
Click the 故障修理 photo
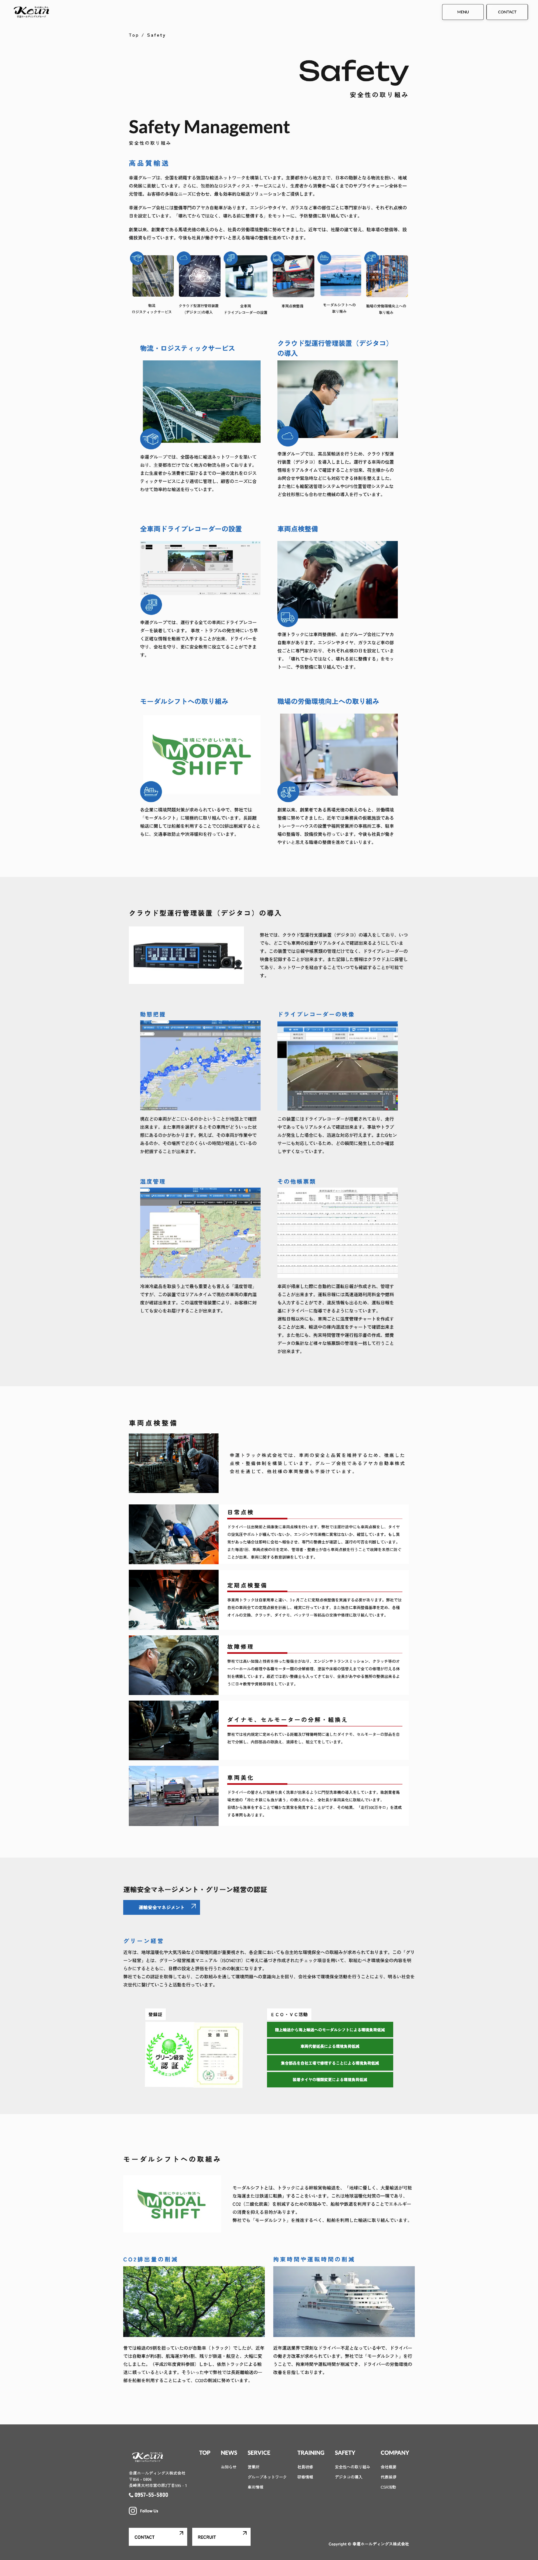(x=173, y=1665)
